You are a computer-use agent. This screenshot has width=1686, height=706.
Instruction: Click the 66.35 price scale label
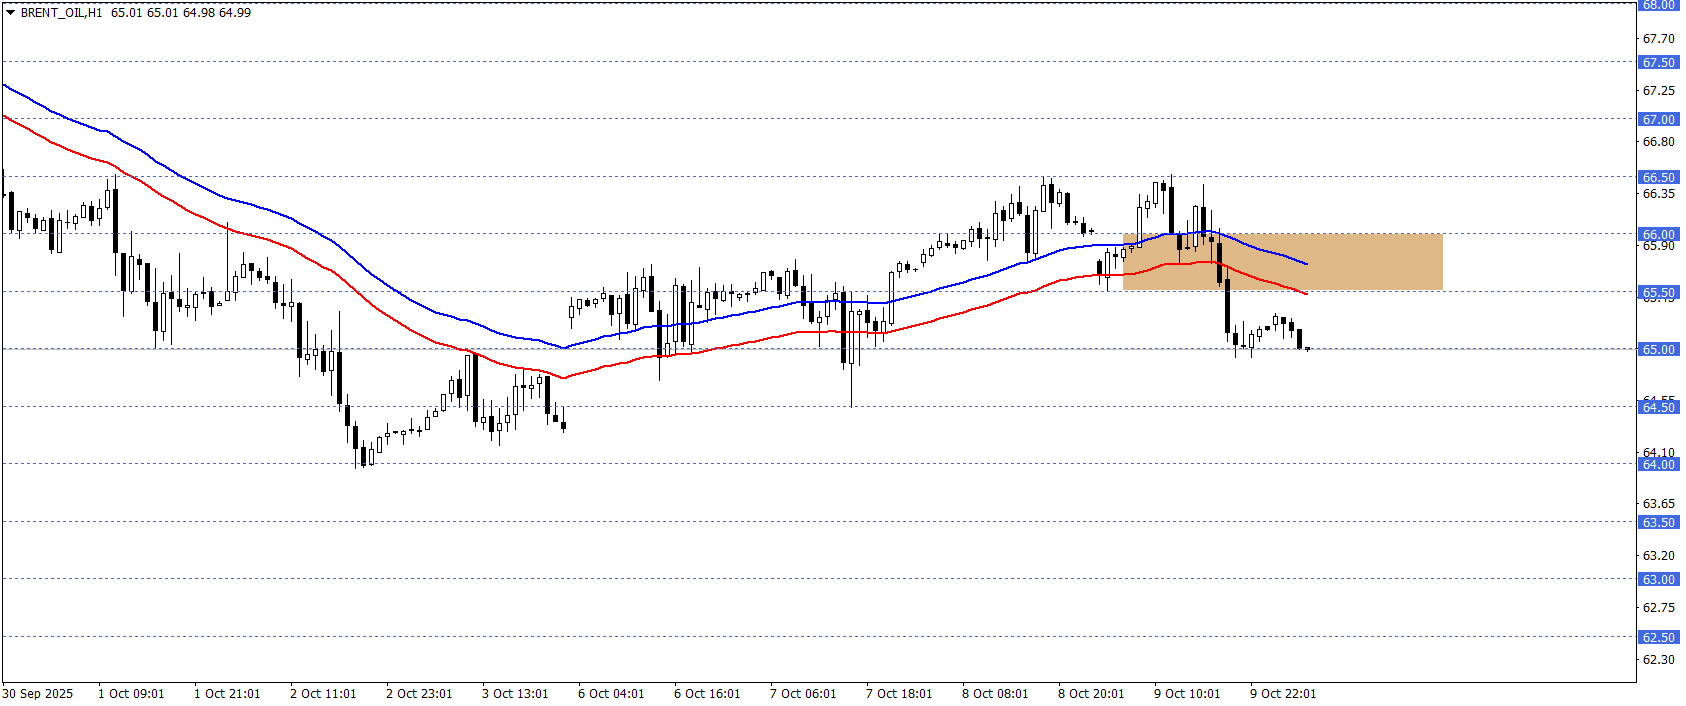click(x=1658, y=194)
